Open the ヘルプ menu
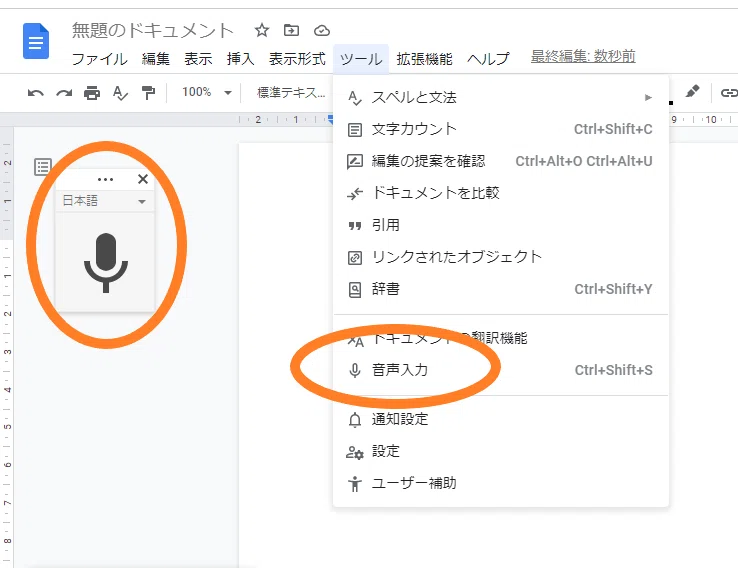Screen dimensions: 738x568 pos(488,59)
